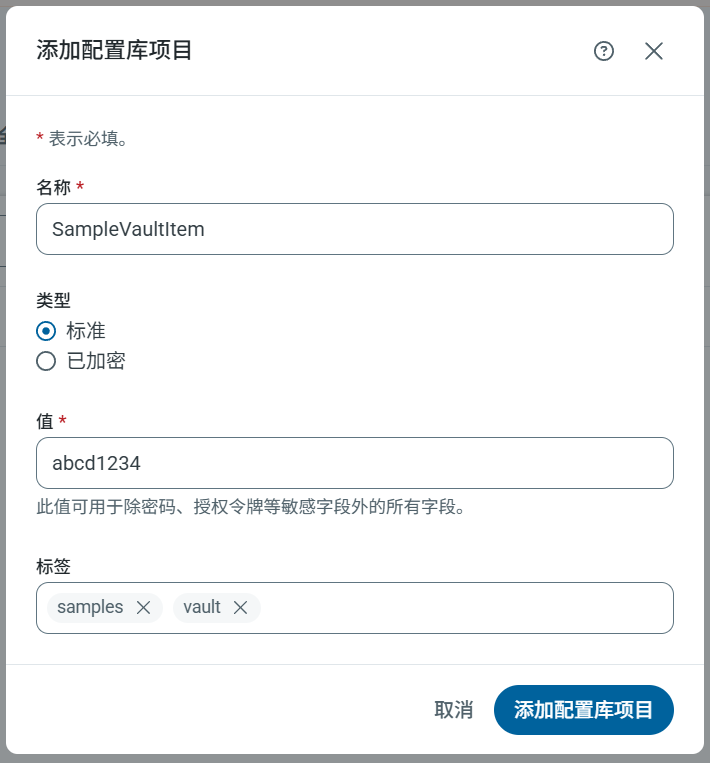710x763 pixels.
Task: Submit with the blue 添加配置库项目 button
Action: 583,710
